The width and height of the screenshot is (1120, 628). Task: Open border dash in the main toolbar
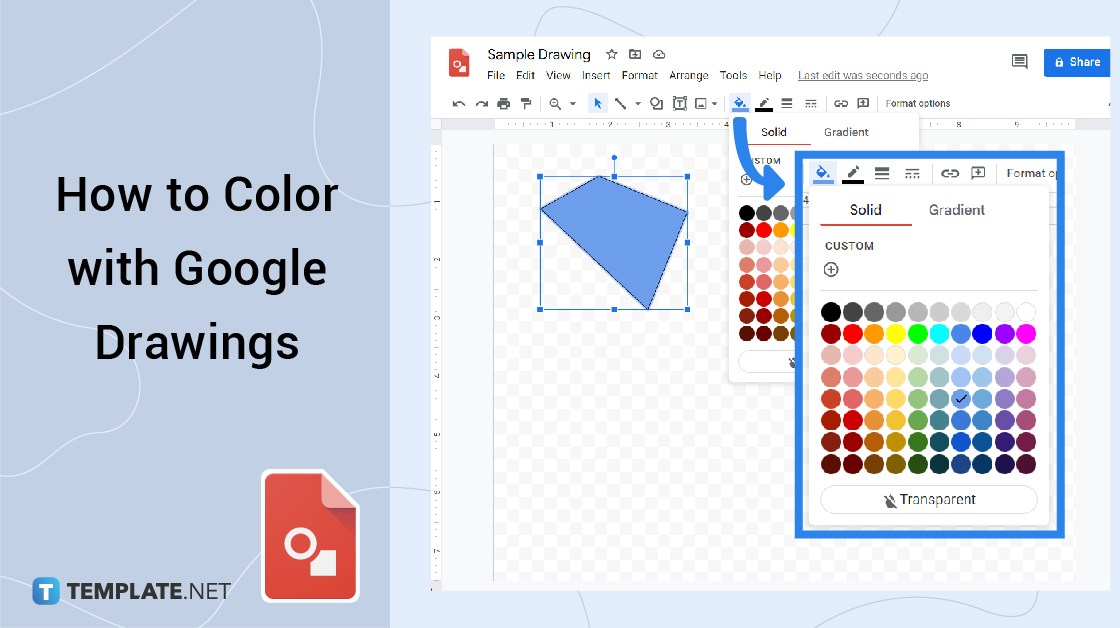pos(811,104)
